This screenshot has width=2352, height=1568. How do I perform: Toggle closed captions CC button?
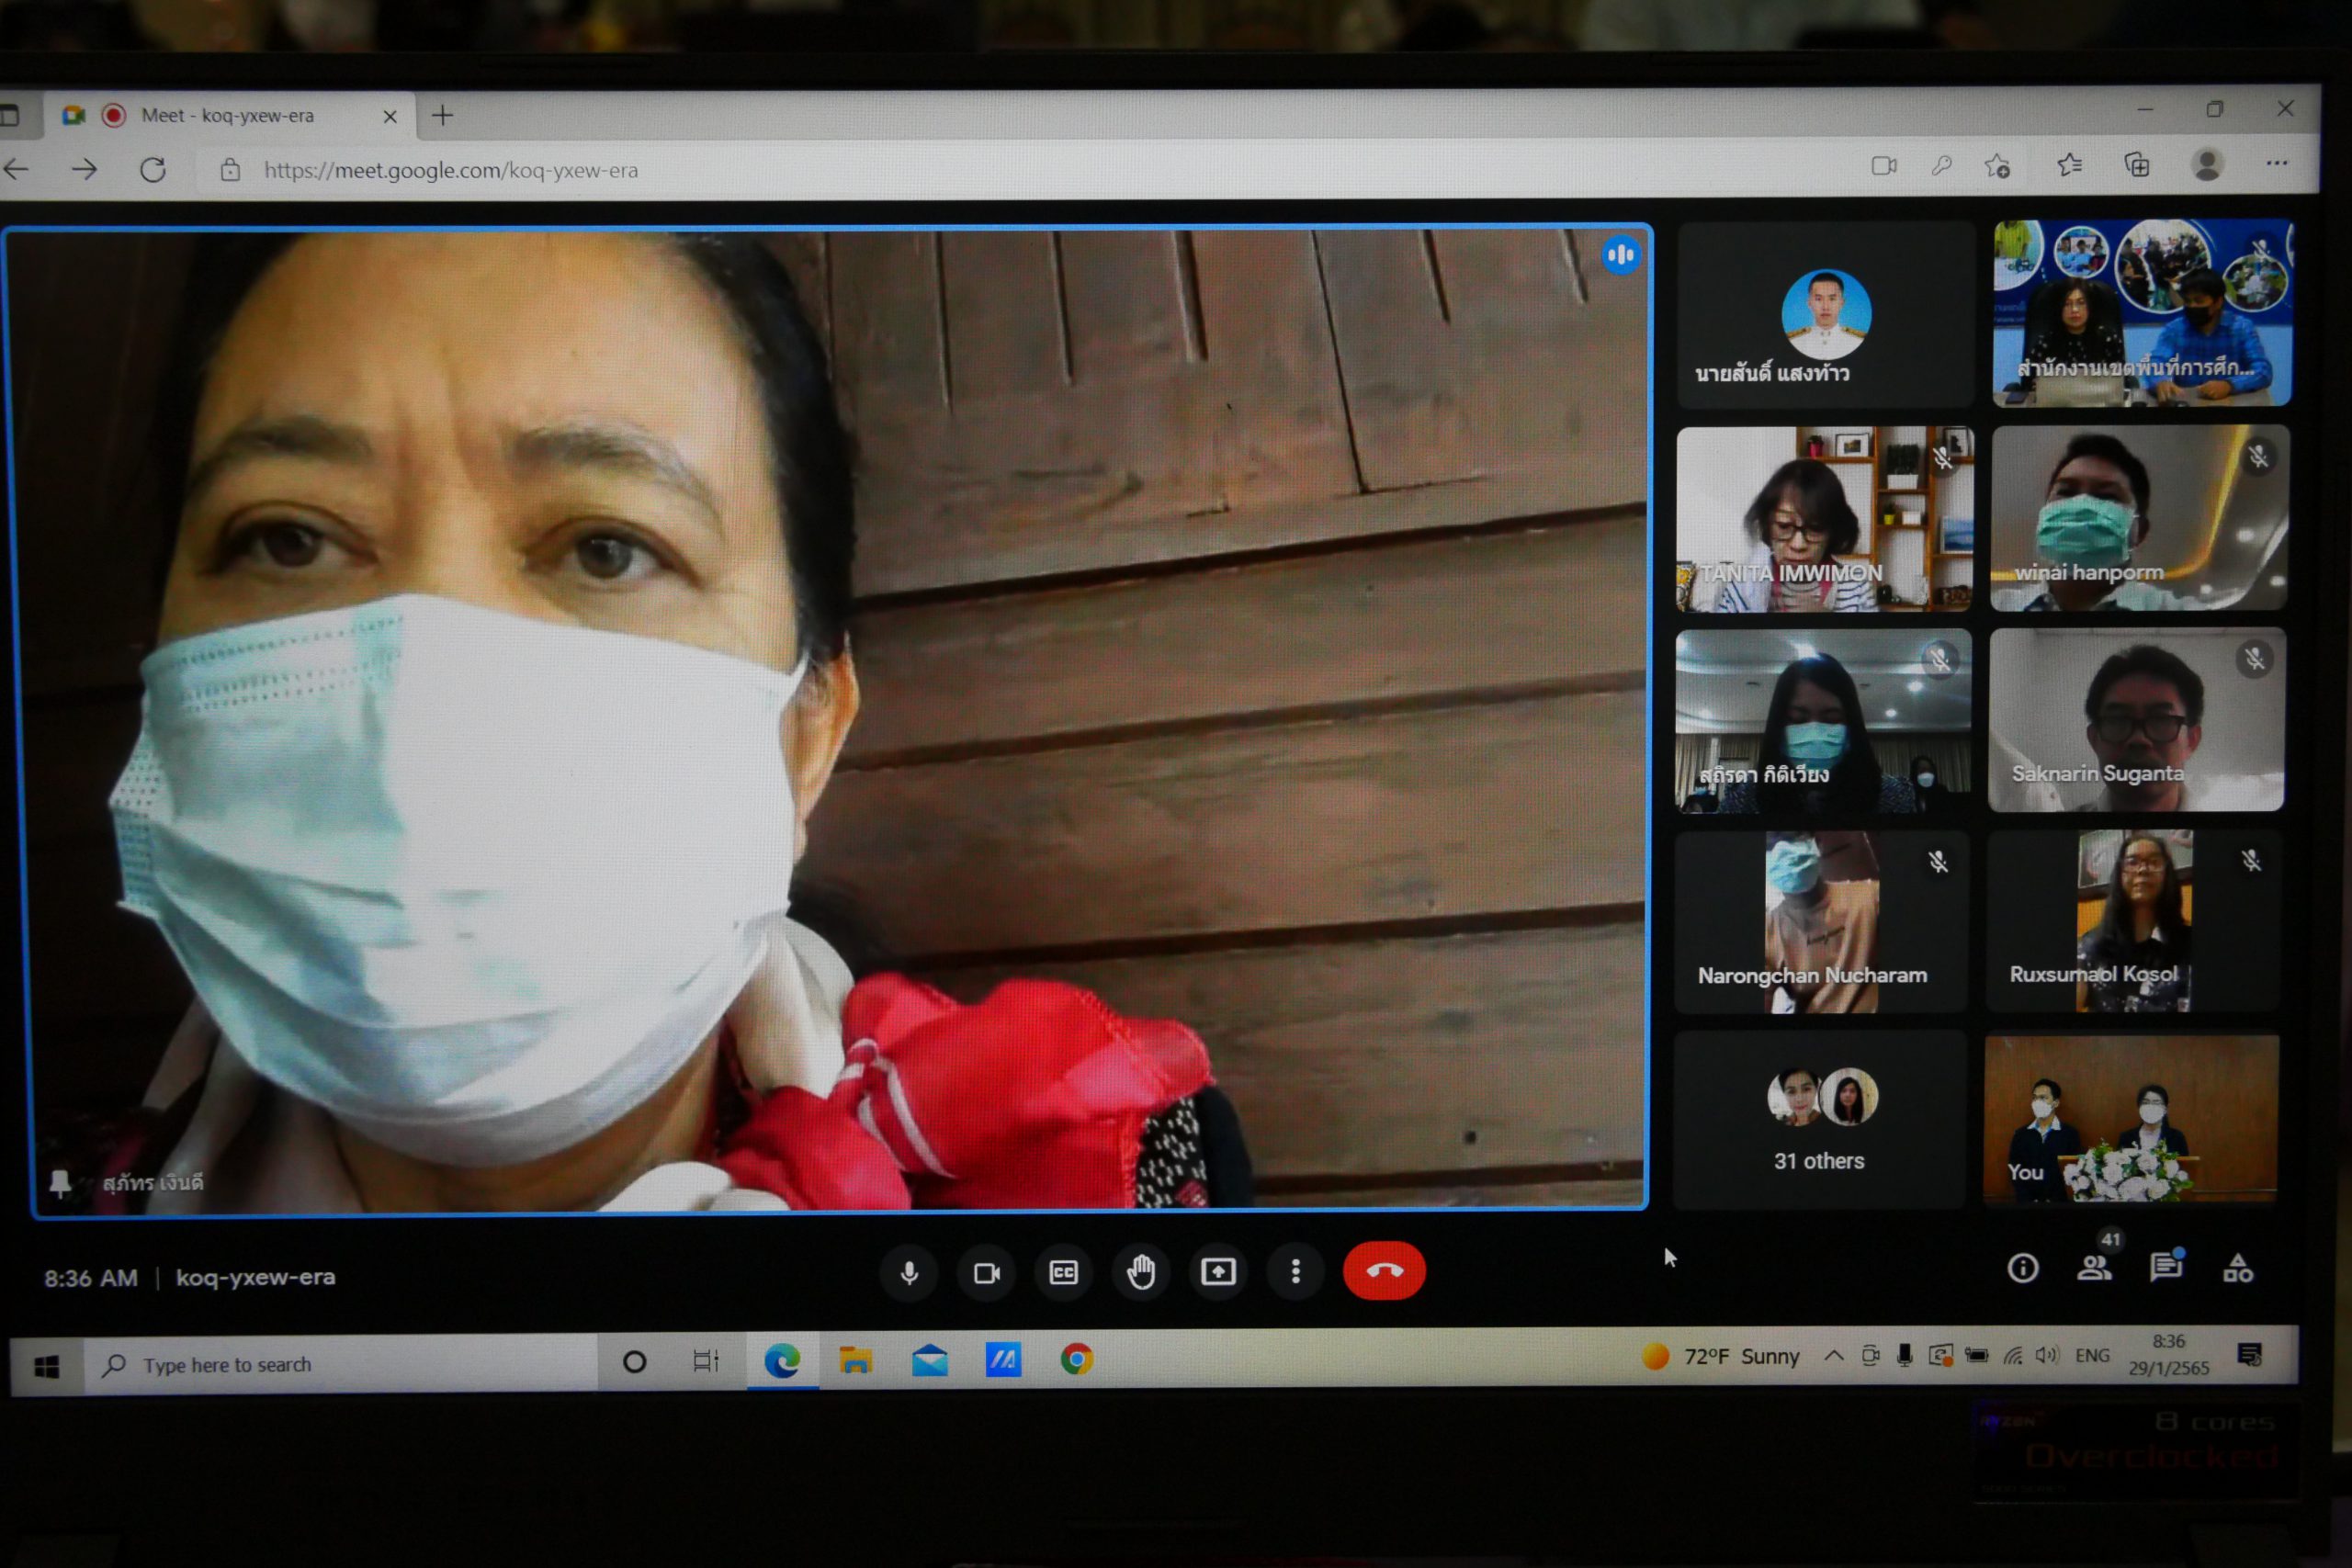pyautogui.click(x=1063, y=1273)
